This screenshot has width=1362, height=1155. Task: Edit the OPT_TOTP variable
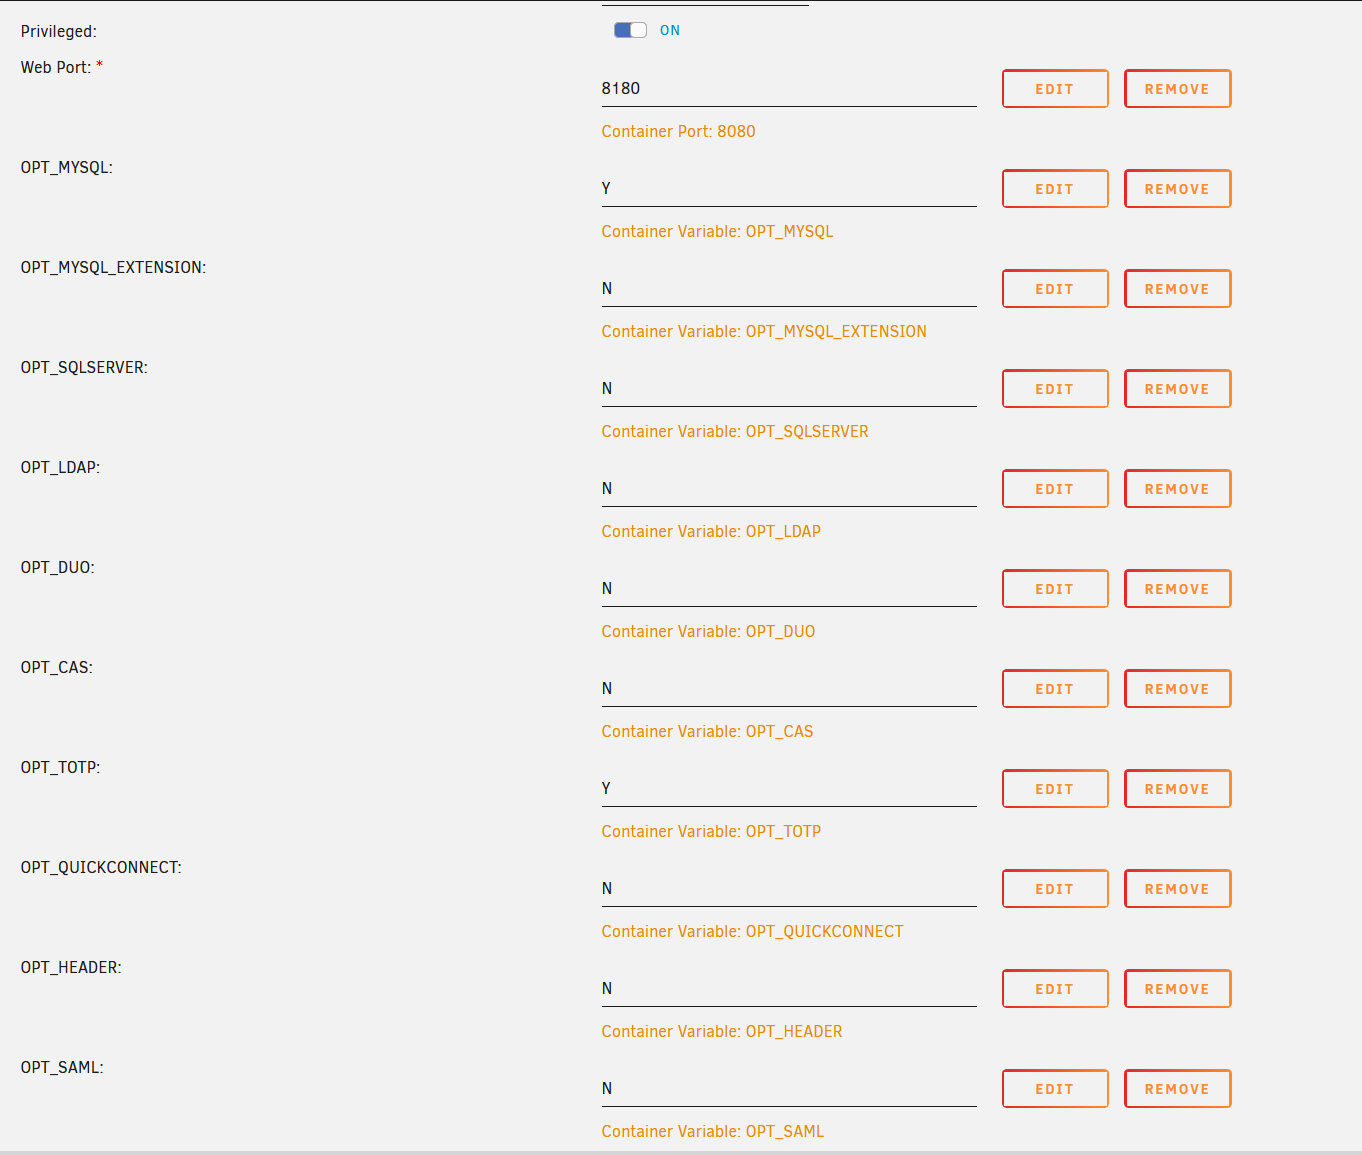1055,789
